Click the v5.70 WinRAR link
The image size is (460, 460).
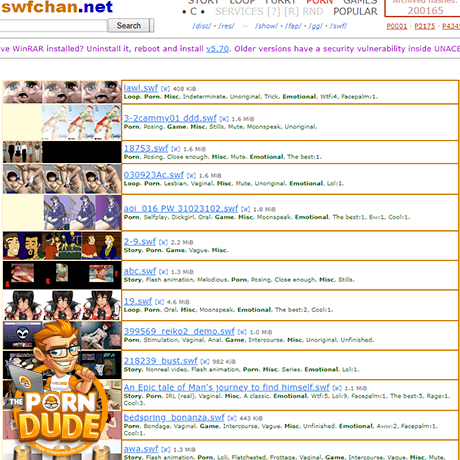217,49
